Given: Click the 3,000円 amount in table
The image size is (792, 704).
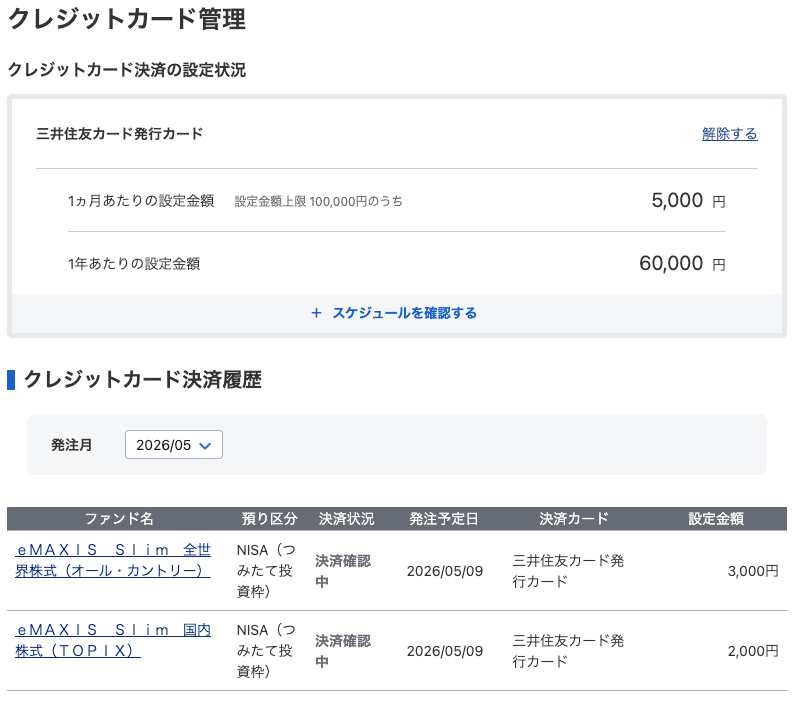Looking at the screenshot, I should pos(752,571).
